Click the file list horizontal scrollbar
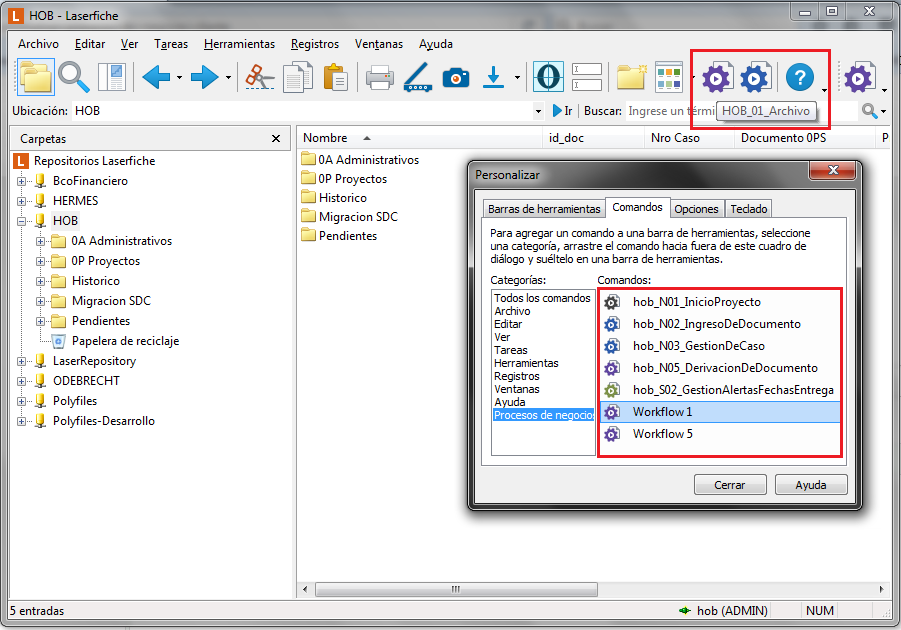The width and height of the screenshot is (901, 630). 456,589
